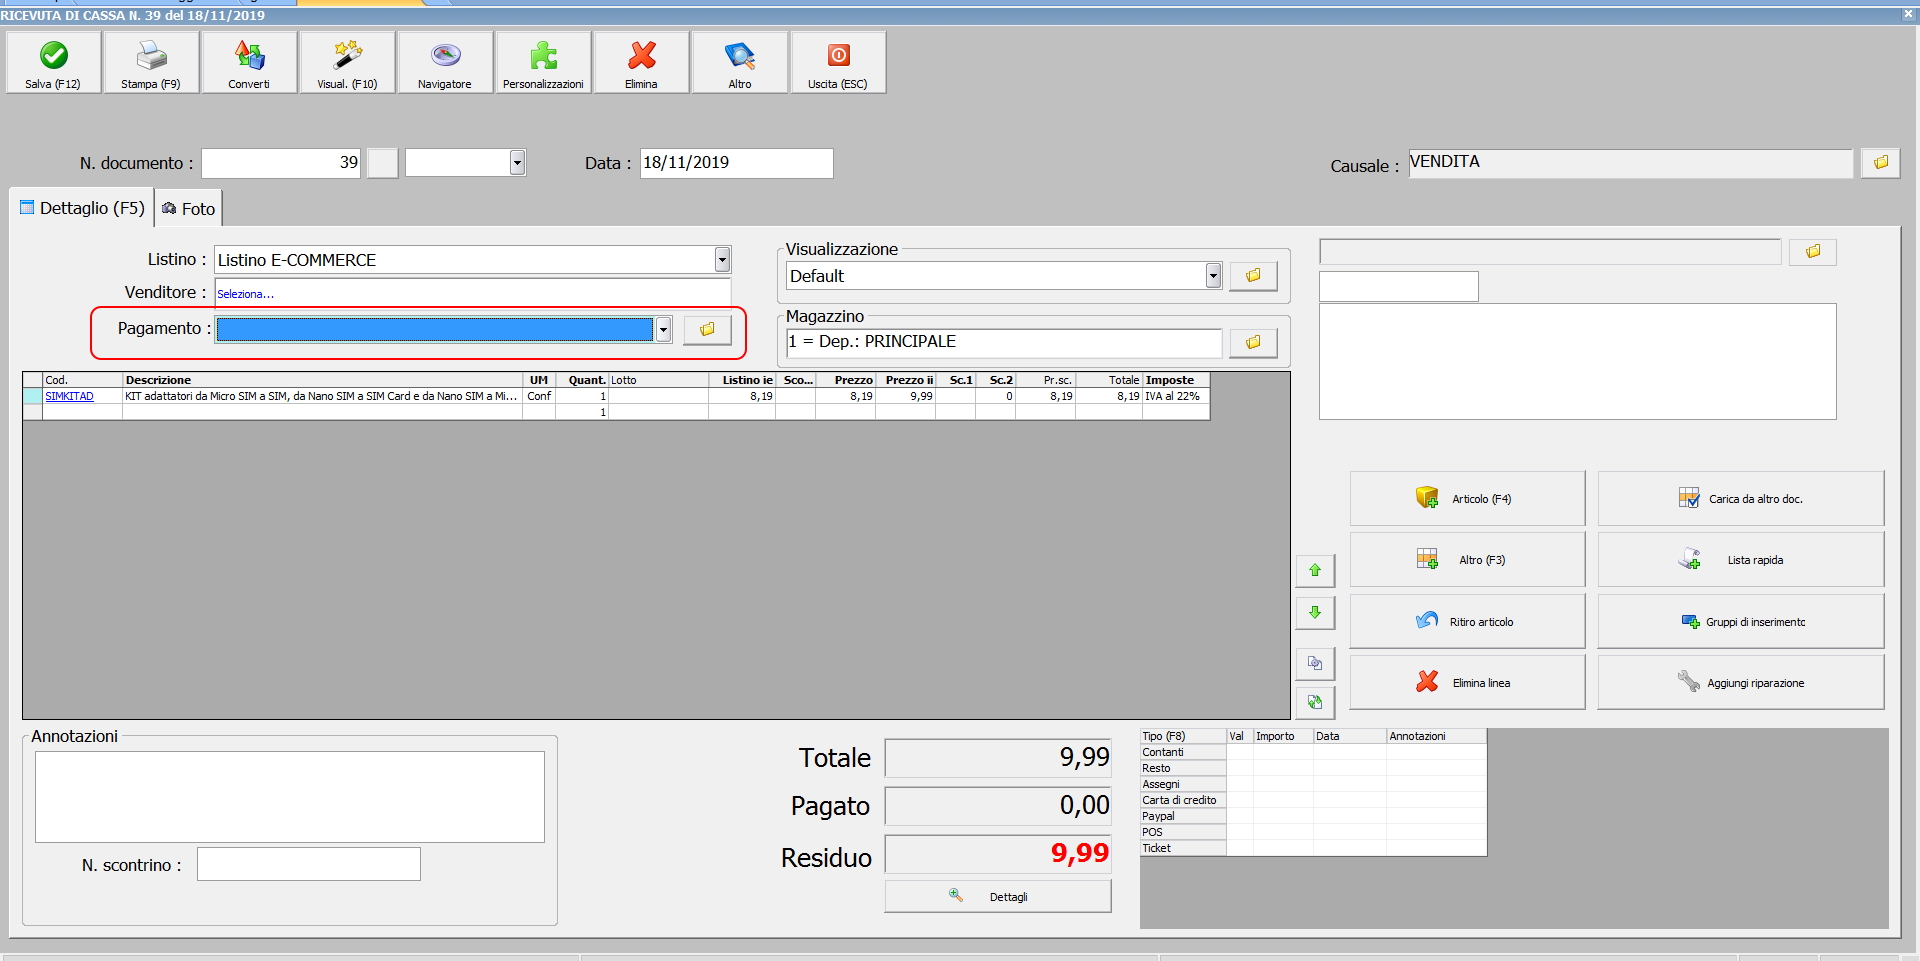Select Carta di credito payment row

(1183, 800)
